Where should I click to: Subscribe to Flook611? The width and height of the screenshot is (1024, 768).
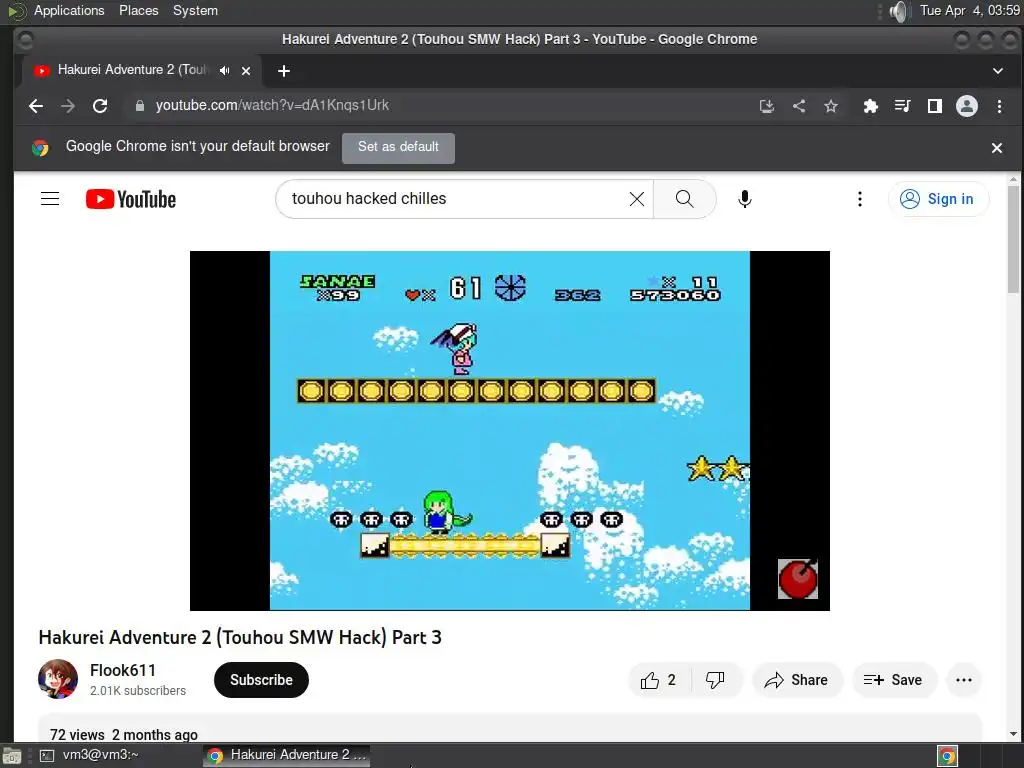coord(261,680)
